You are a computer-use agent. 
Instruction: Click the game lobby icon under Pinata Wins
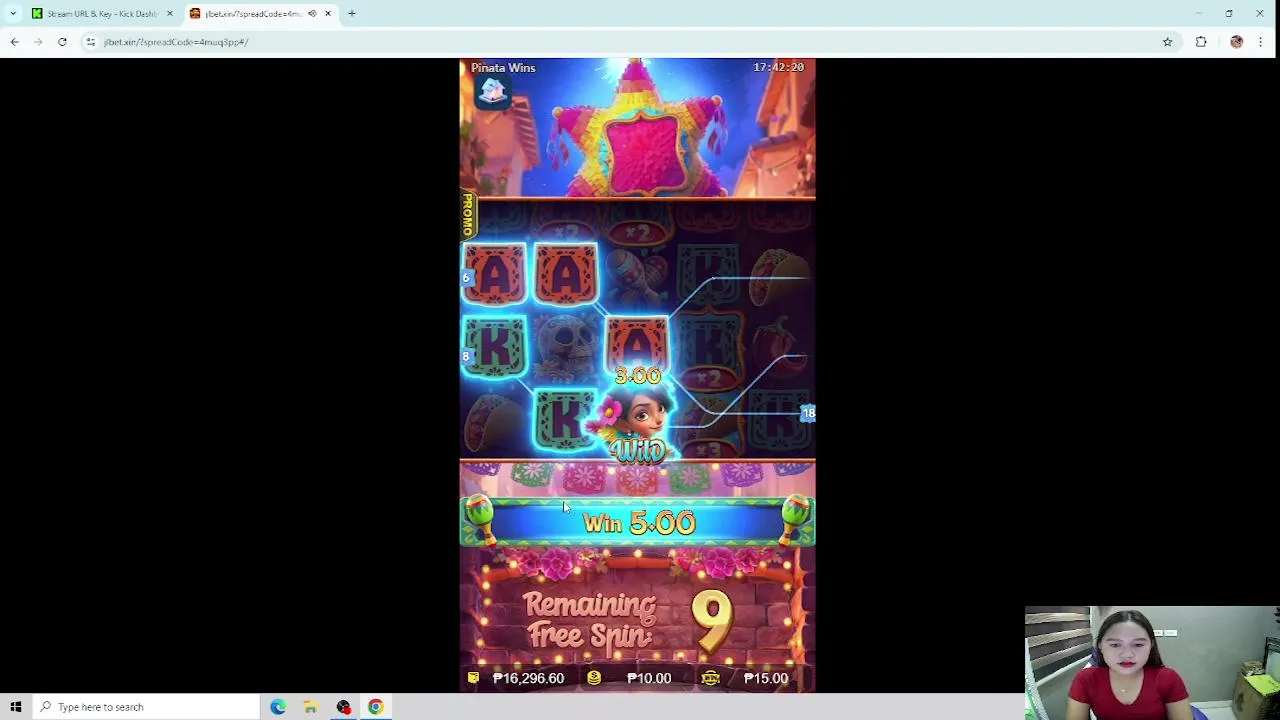tap(492, 92)
